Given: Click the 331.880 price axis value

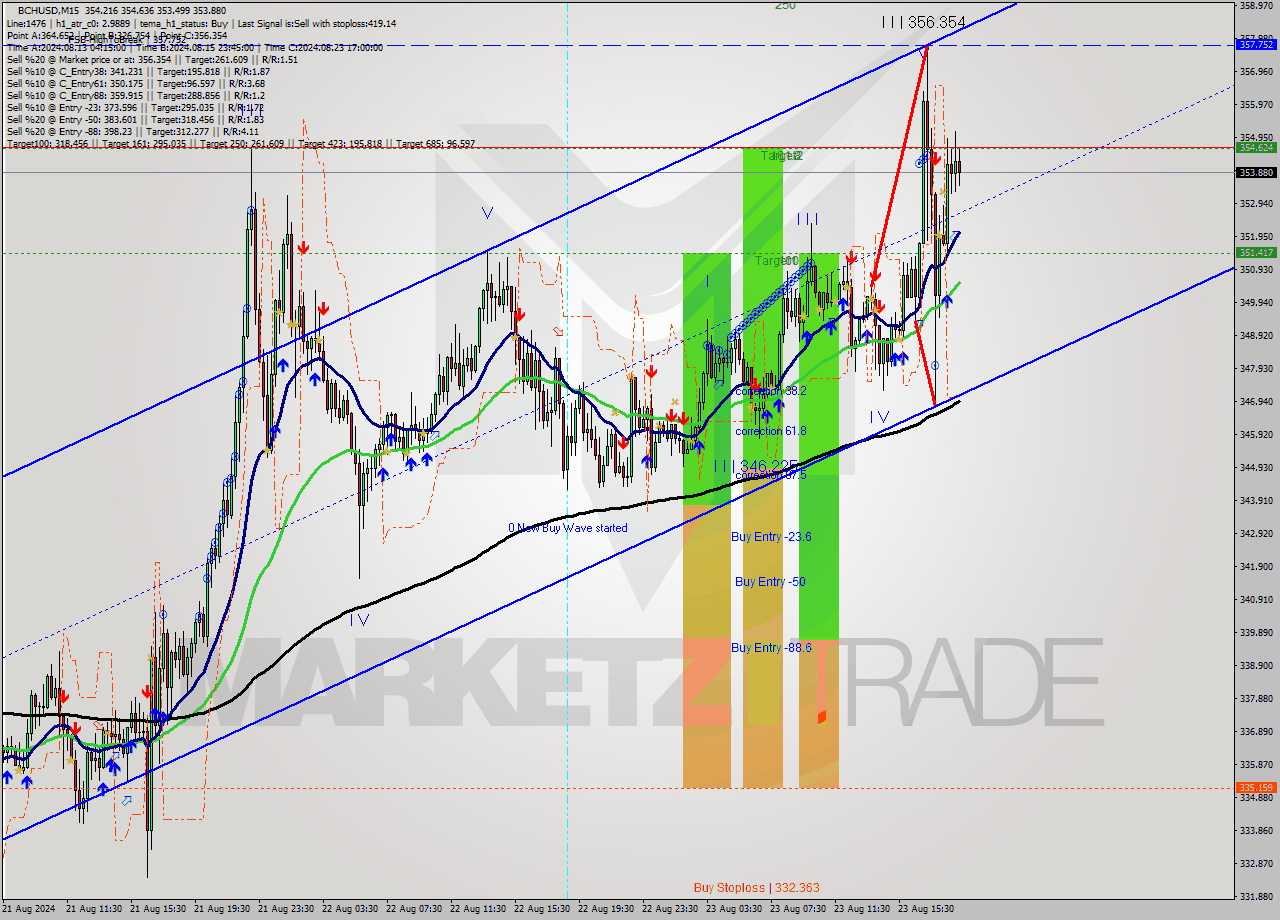Looking at the screenshot, I should [1256, 896].
